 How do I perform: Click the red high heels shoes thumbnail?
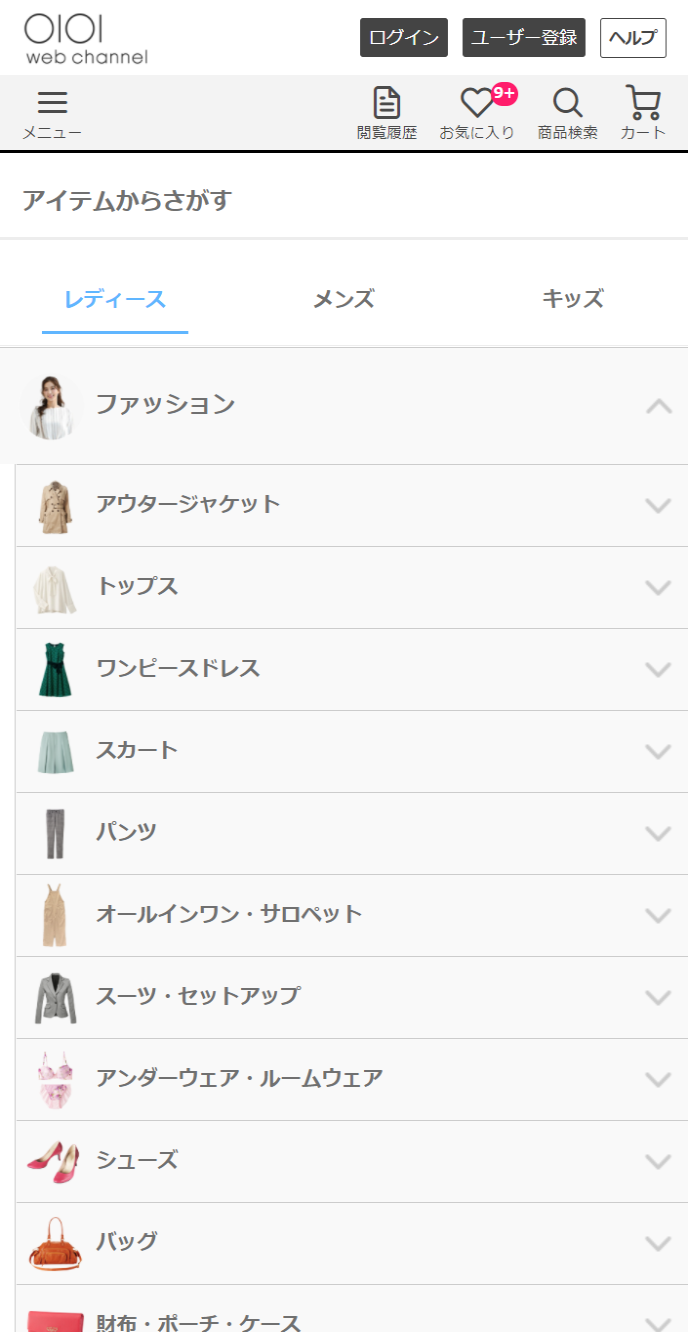56,1161
